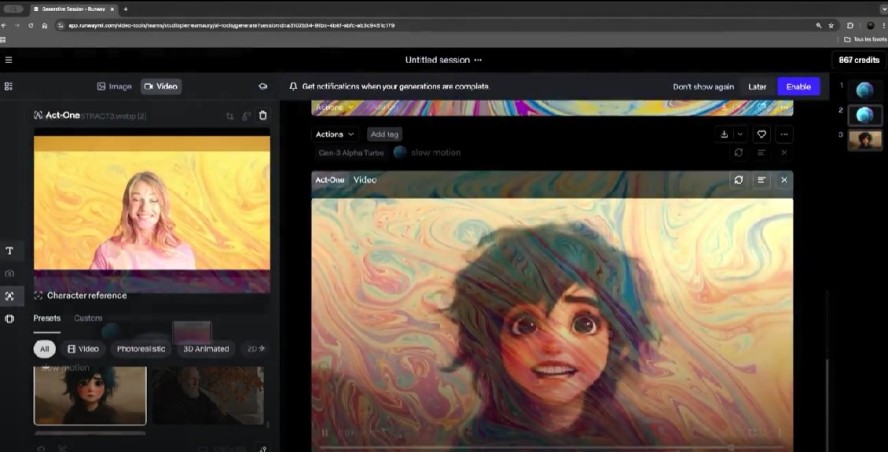Open the Custom tab
The height and width of the screenshot is (452, 888).
(88, 318)
